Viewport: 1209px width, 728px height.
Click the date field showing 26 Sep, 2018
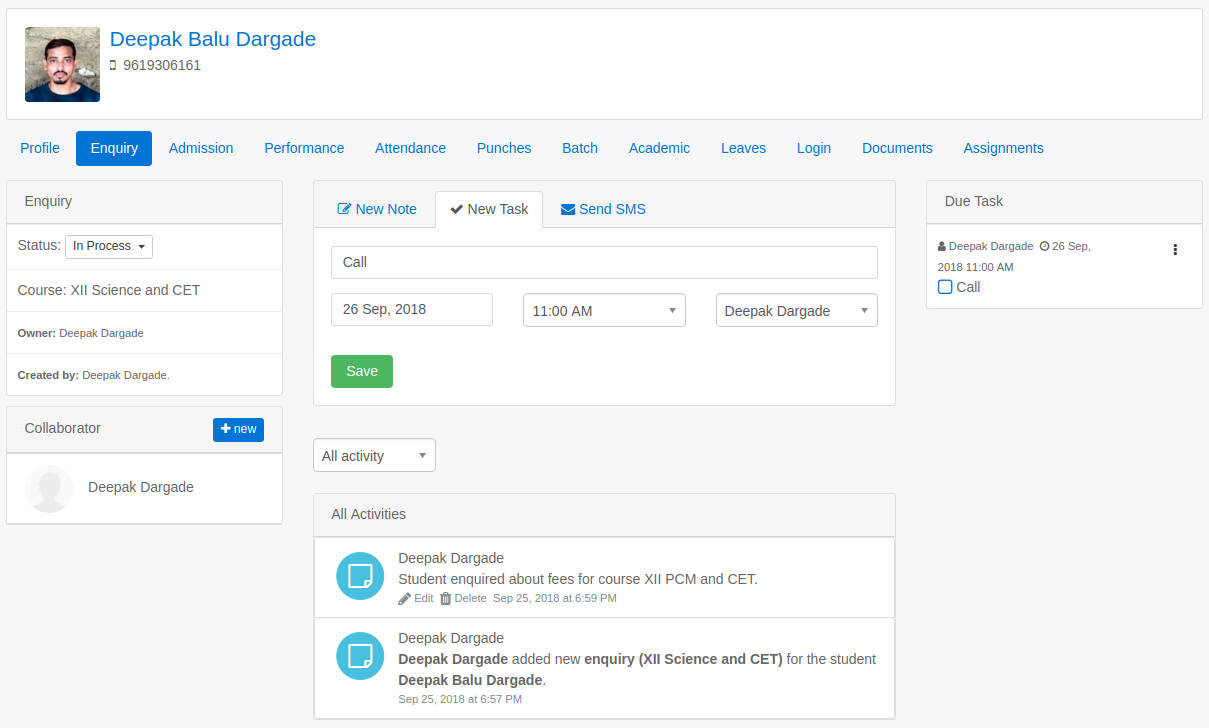(x=410, y=309)
